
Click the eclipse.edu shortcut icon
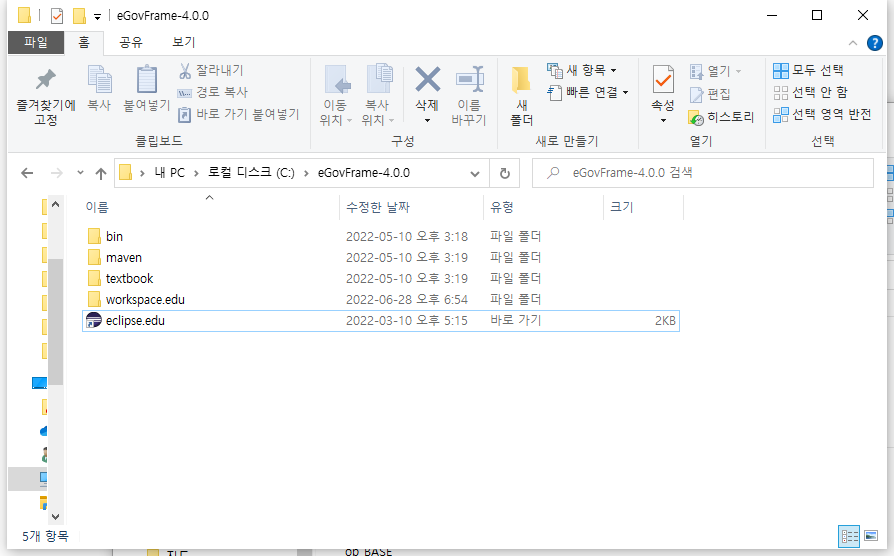coord(94,320)
